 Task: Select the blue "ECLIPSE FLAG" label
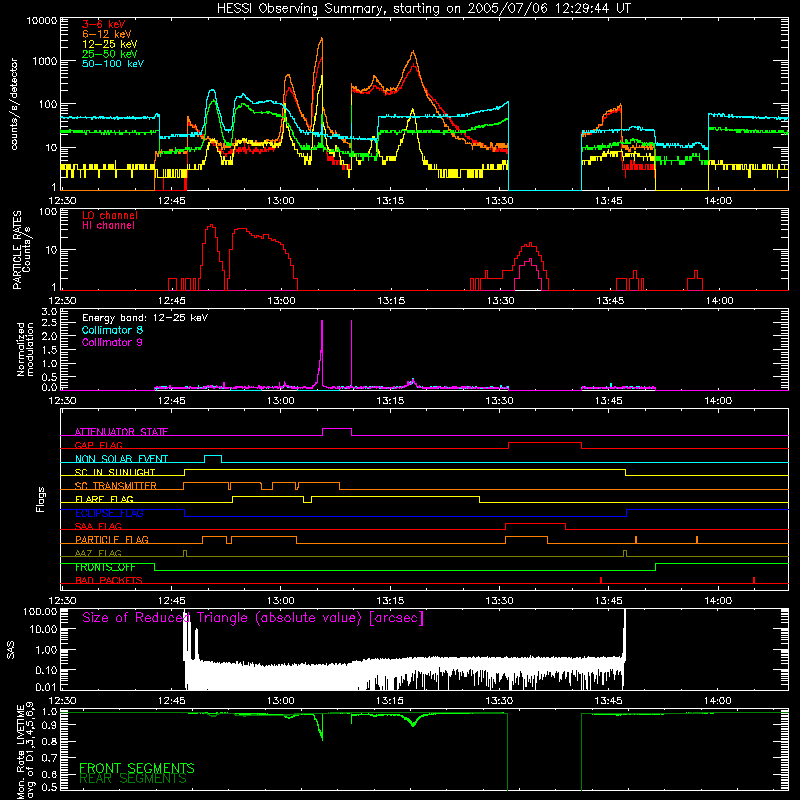pyautogui.click(x=109, y=513)
